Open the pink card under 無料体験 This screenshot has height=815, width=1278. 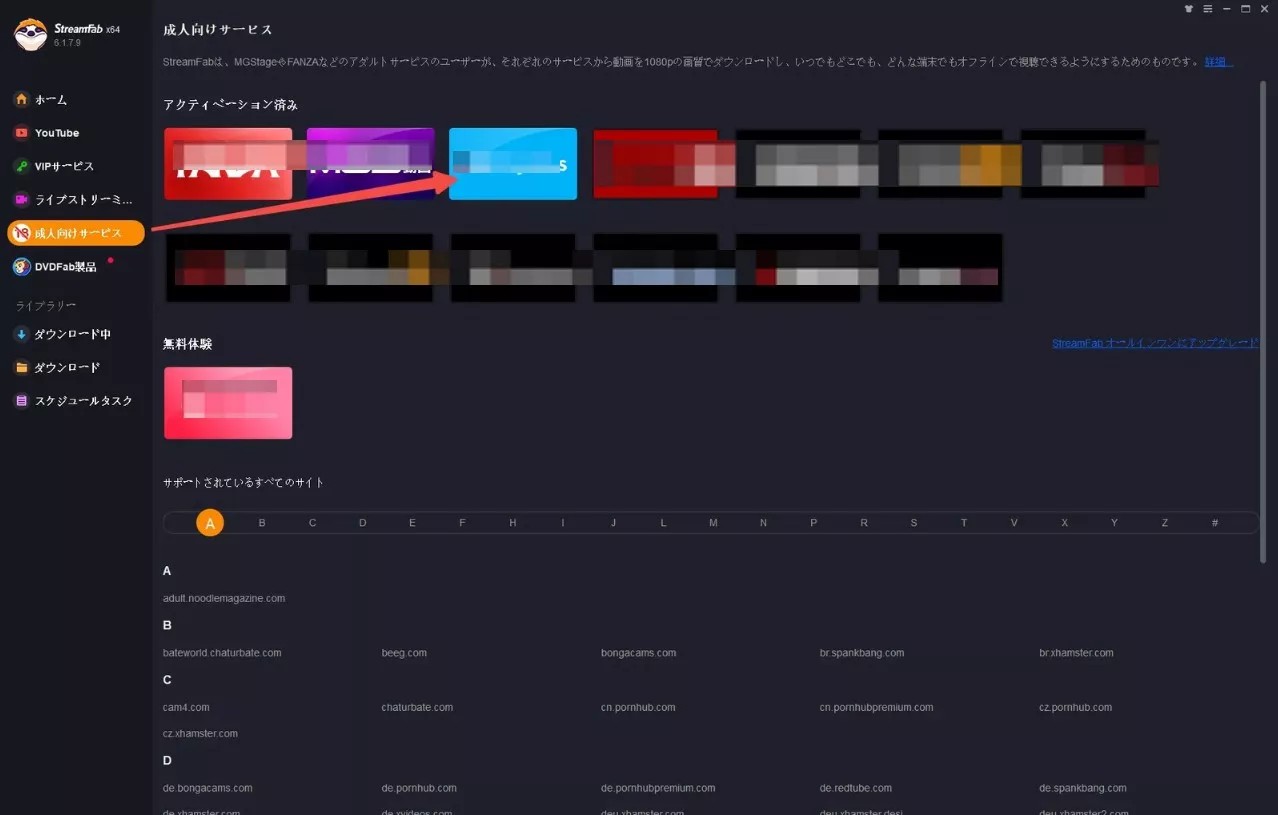(x=228, y=403)
